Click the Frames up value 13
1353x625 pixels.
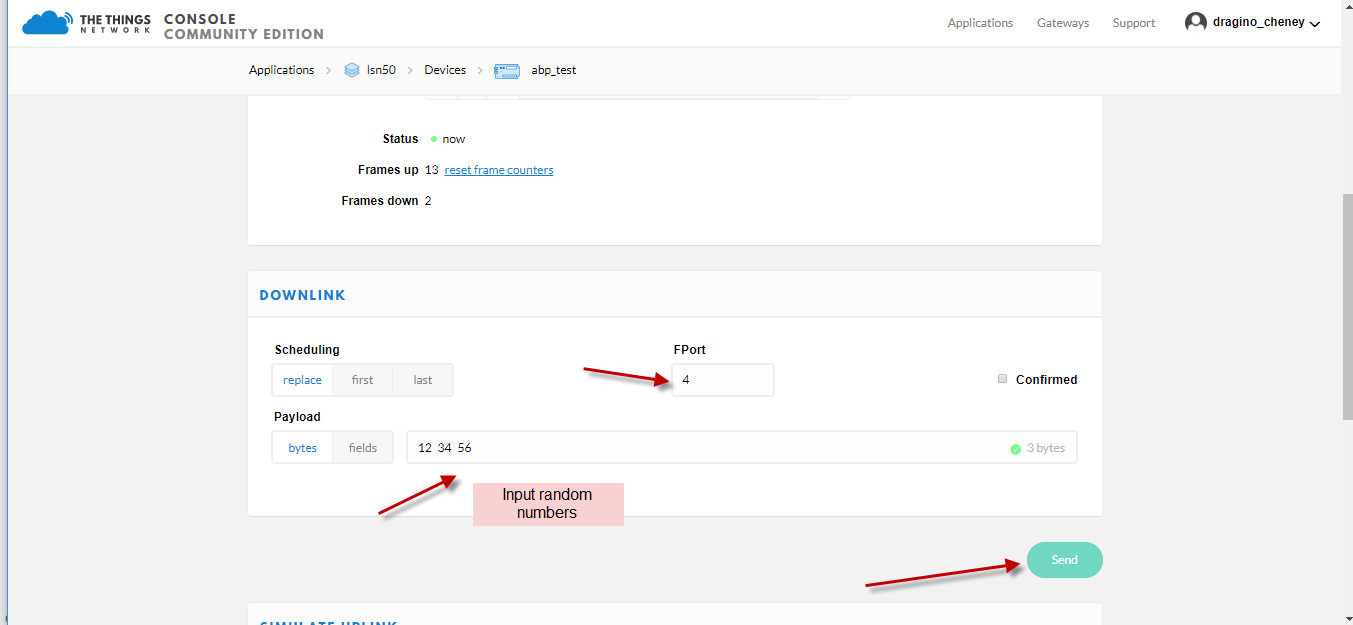(x=432, y=170)
